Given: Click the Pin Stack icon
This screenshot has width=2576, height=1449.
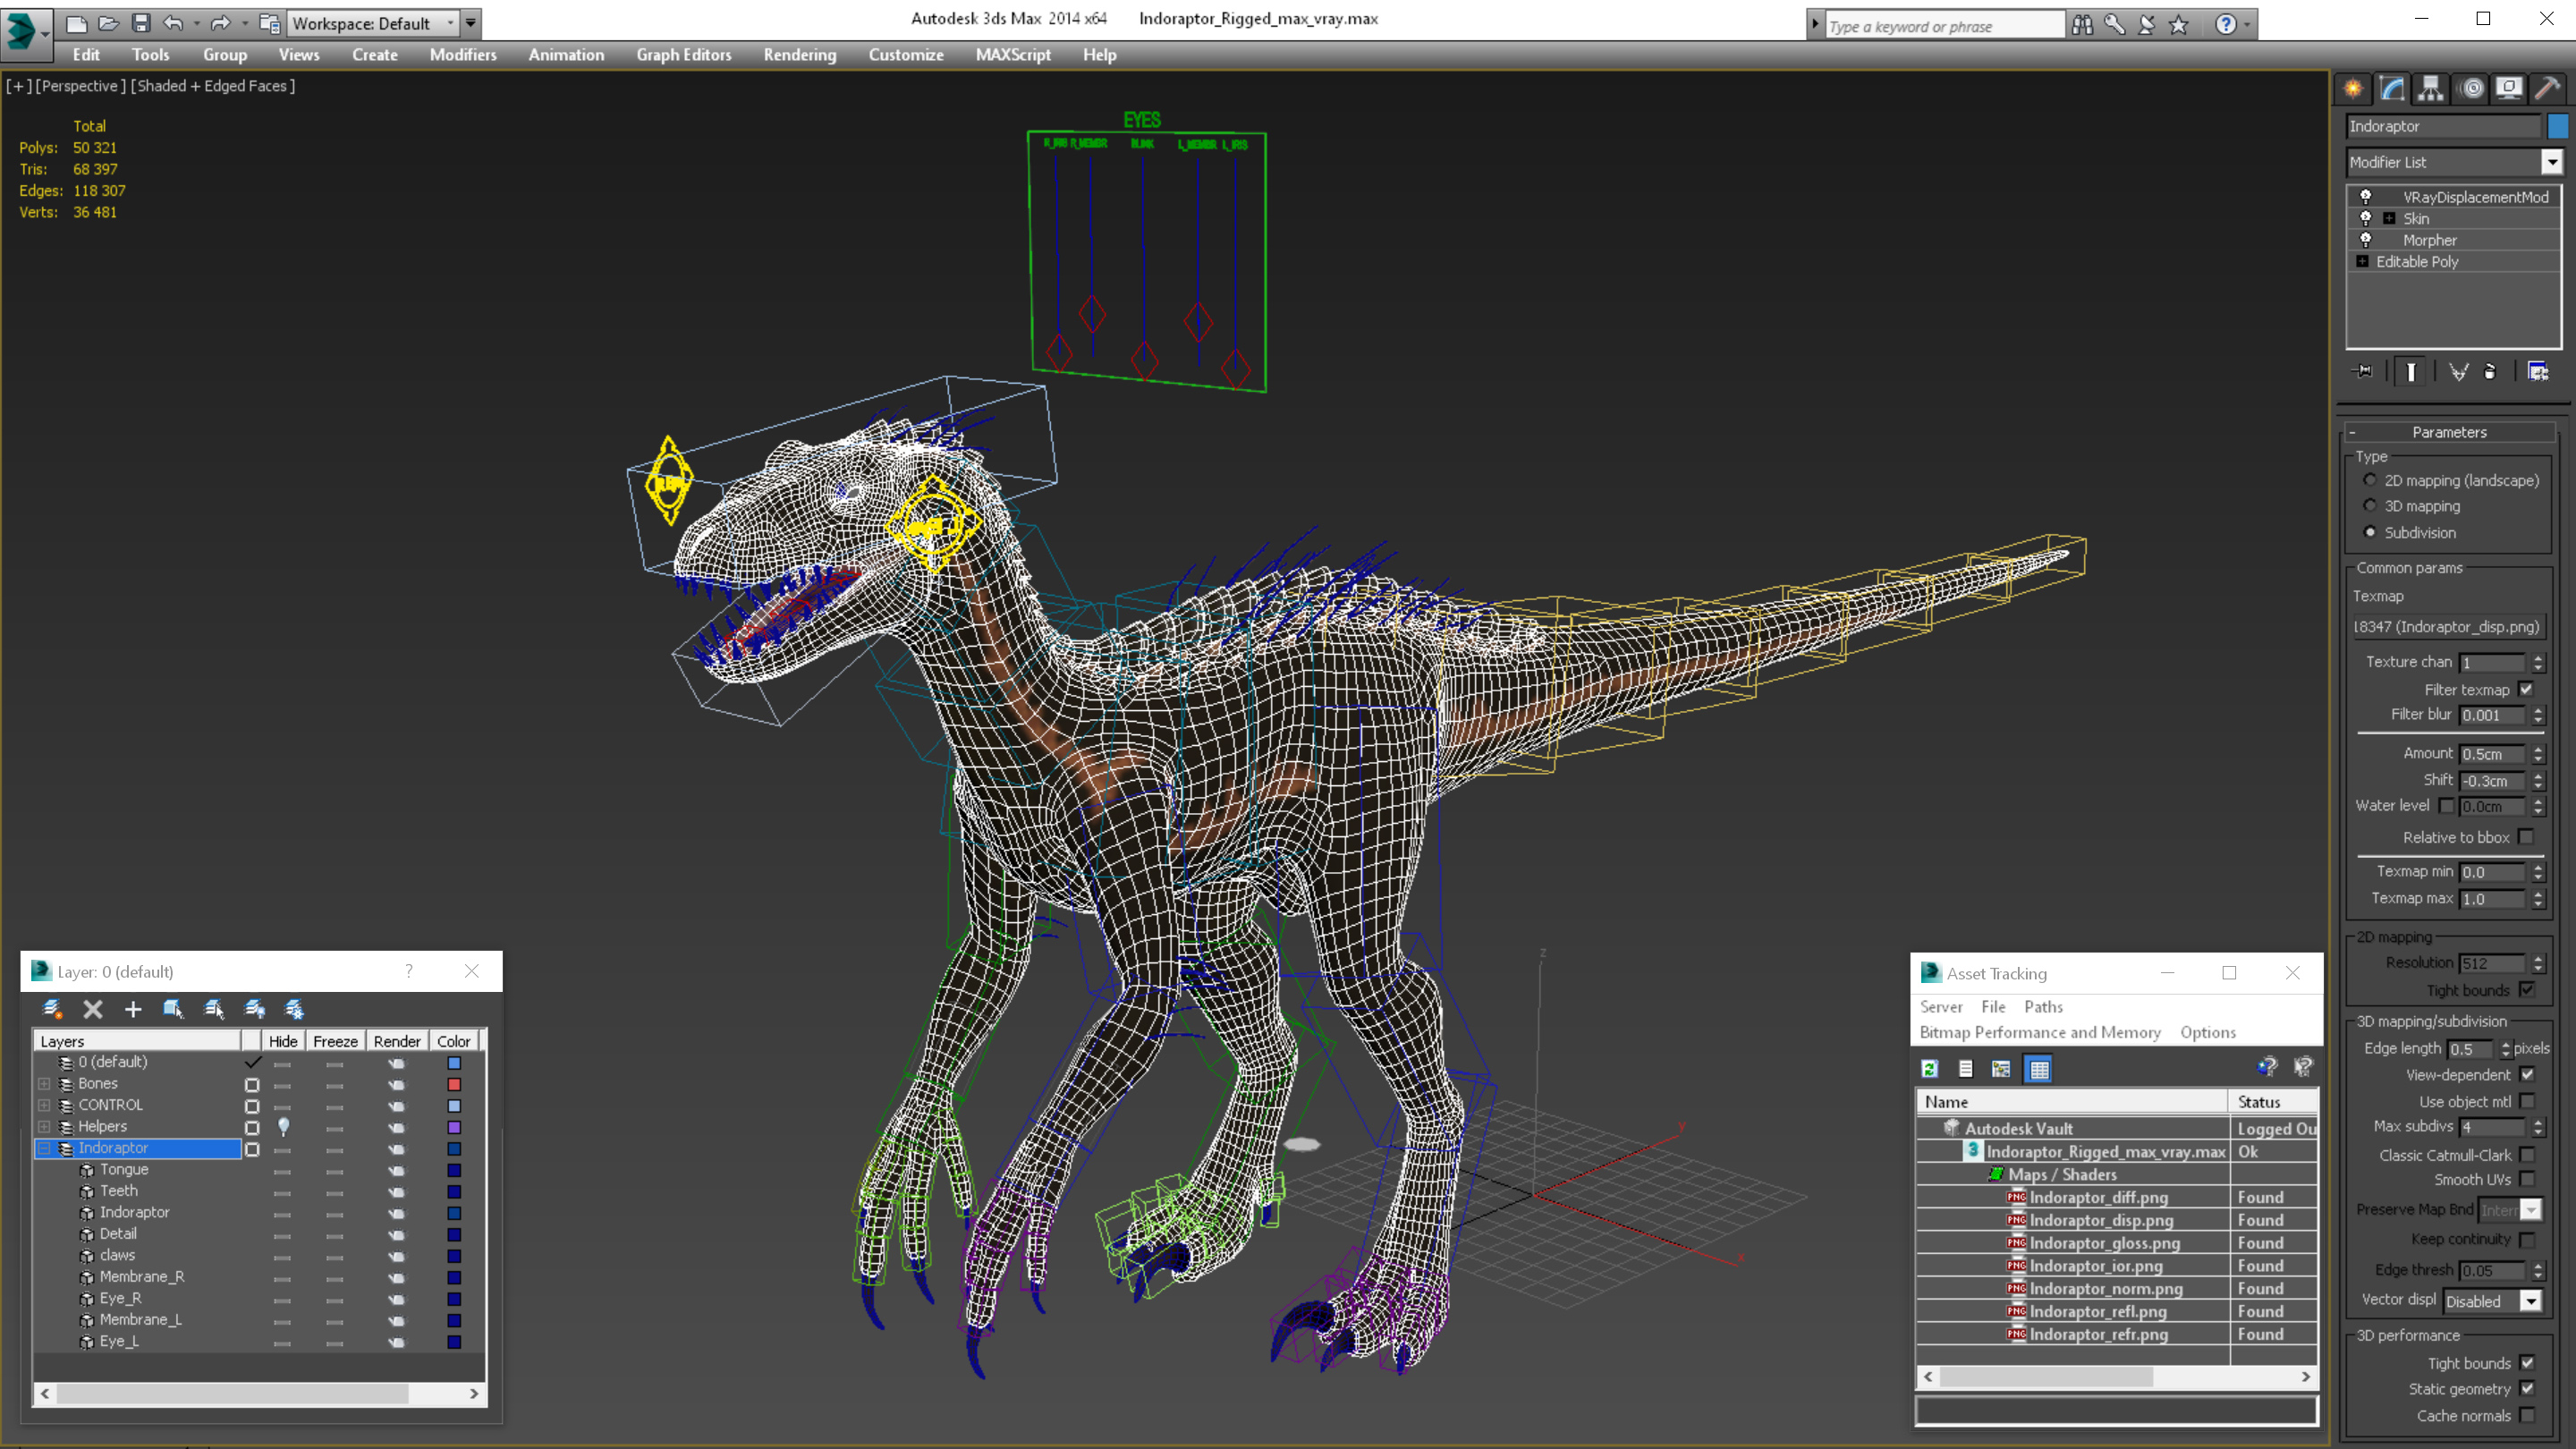Looking at the screenshot, I should click(2364, 372).
